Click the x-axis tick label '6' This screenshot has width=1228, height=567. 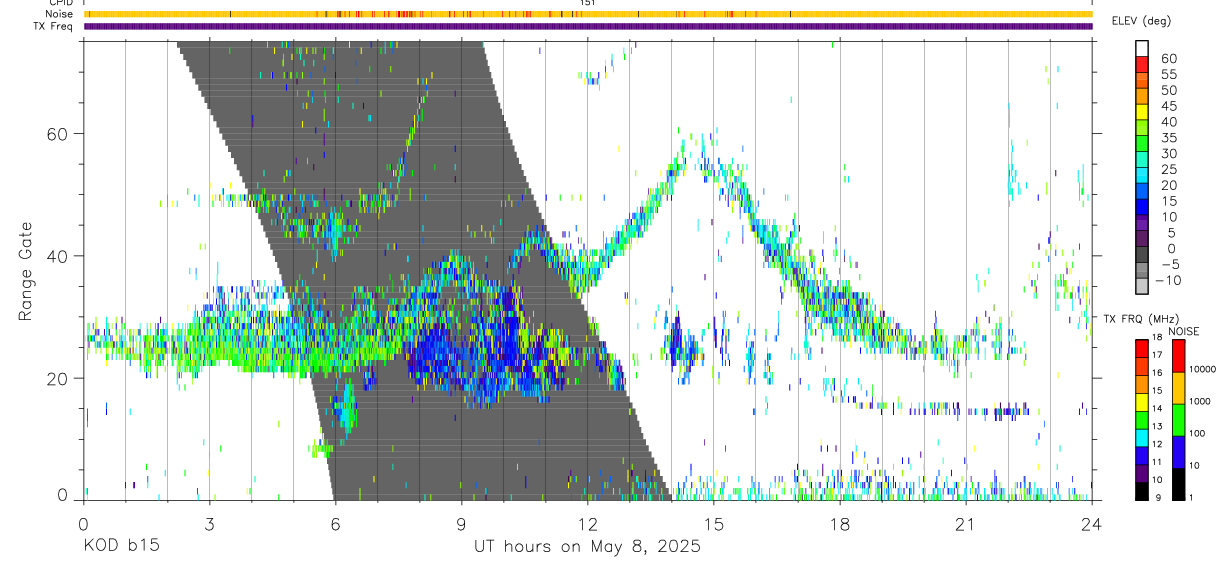click(x=335, y=525)
